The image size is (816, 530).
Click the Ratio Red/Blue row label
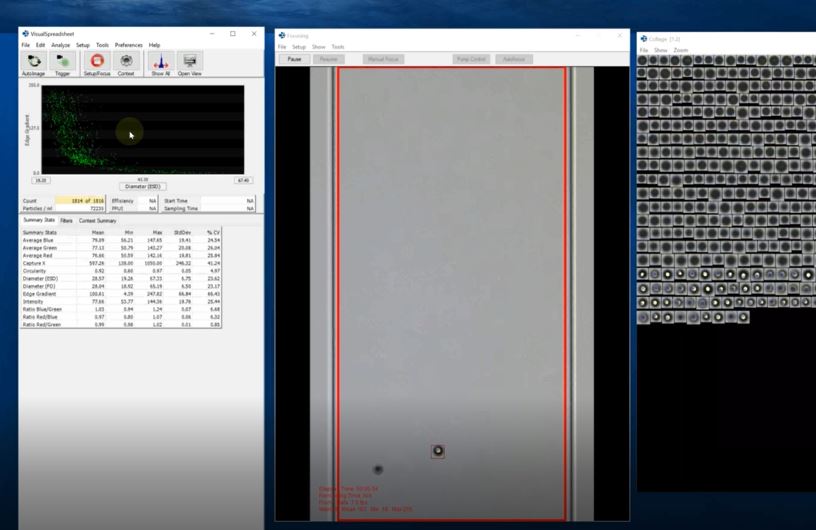click(40, 317)
